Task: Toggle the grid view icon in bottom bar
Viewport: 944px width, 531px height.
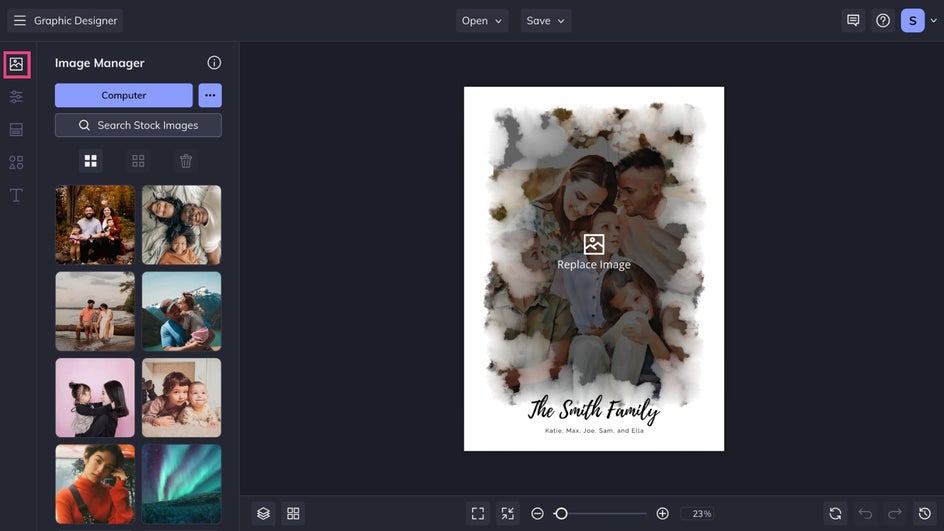Action: click(293, 514)
